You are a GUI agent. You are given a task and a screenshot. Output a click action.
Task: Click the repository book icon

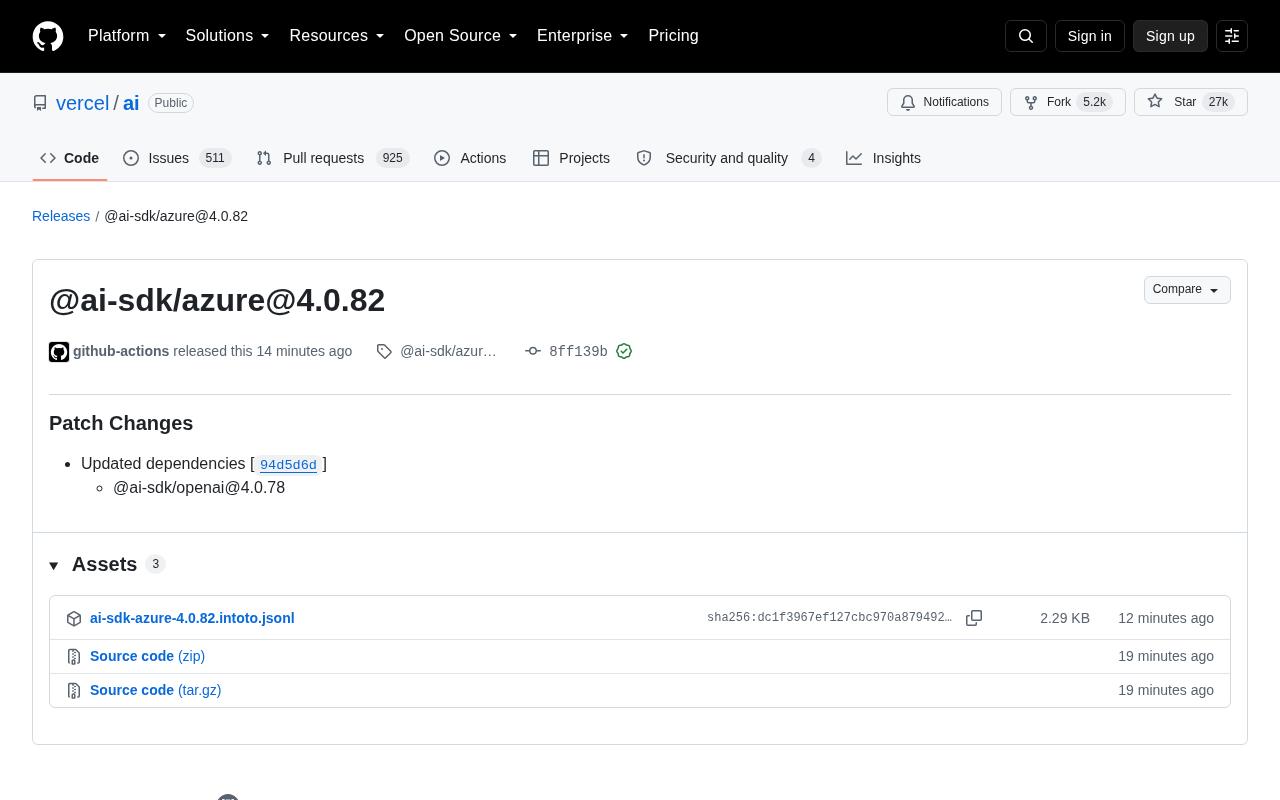click(x=40, y=103)
